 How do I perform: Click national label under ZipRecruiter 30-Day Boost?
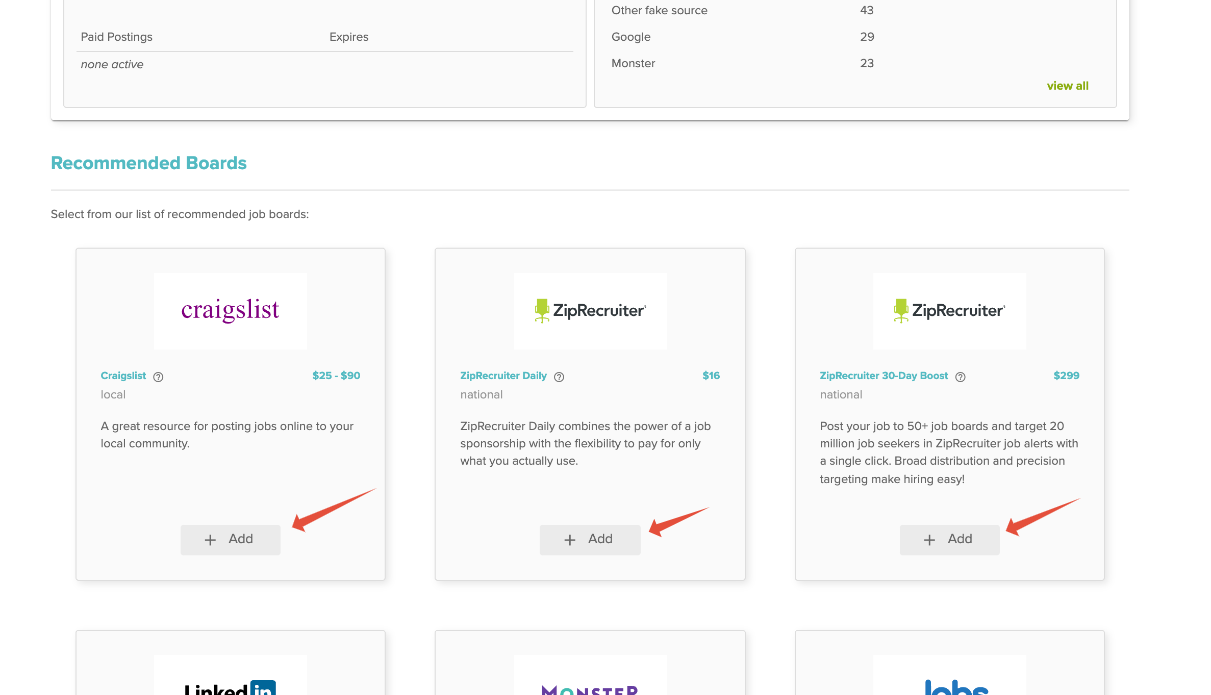[841, 395]
